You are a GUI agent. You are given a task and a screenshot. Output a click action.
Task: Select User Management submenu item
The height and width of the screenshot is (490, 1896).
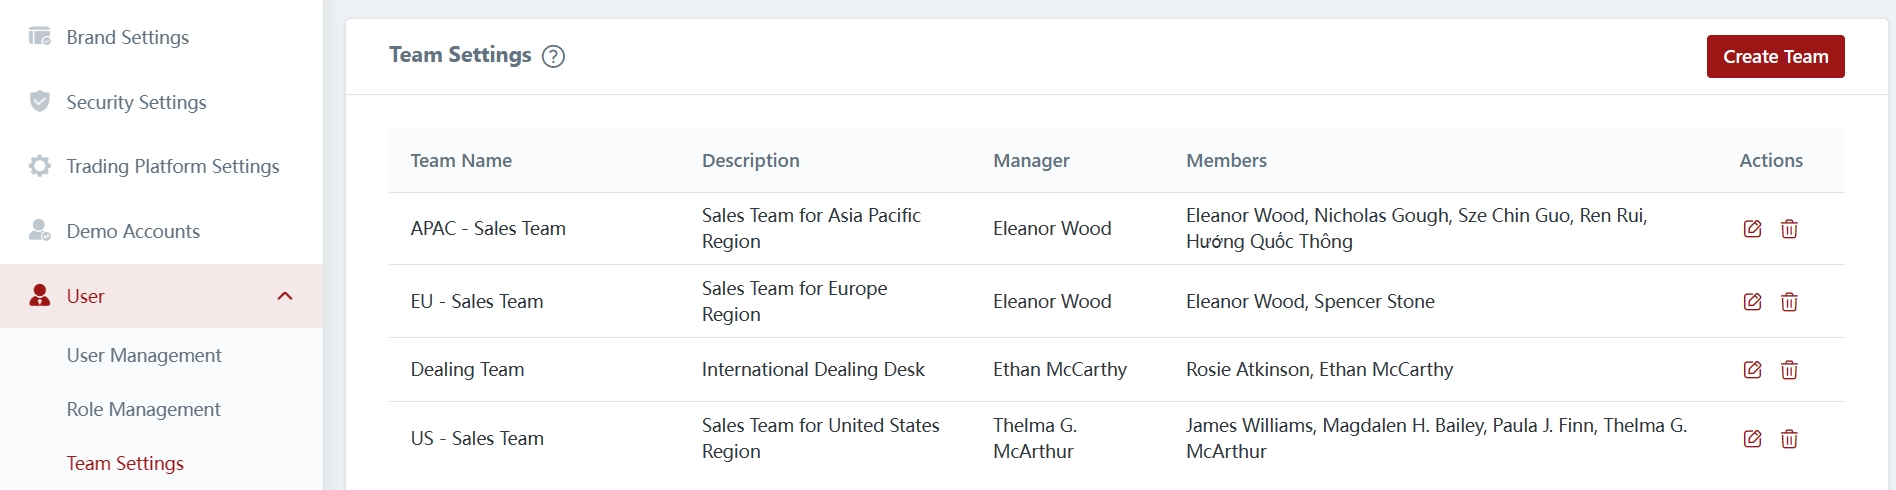[144, 356]
